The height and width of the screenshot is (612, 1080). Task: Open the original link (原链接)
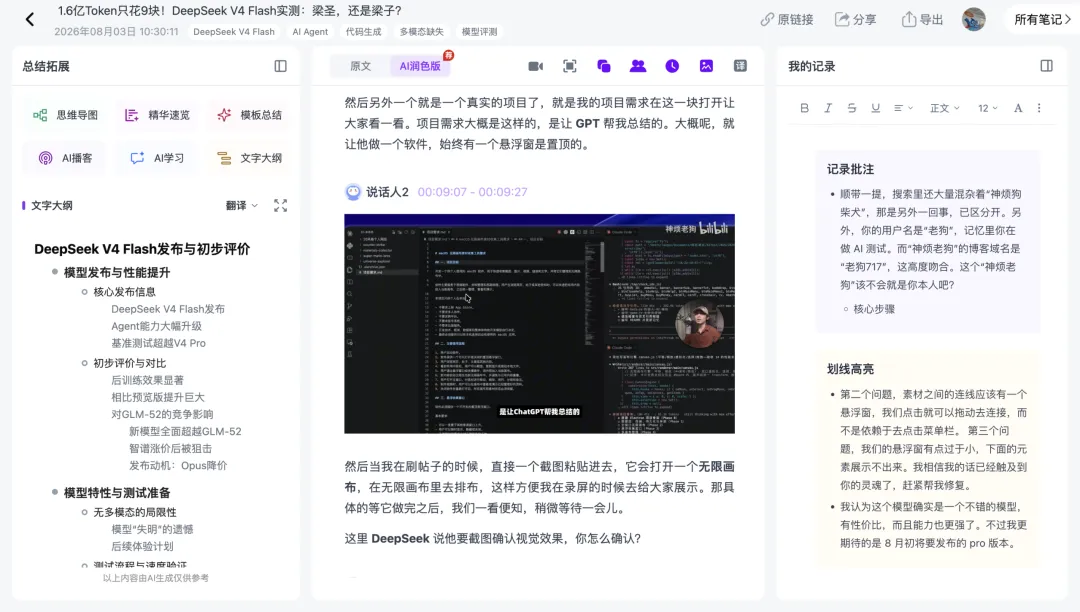tap(787, 19)
